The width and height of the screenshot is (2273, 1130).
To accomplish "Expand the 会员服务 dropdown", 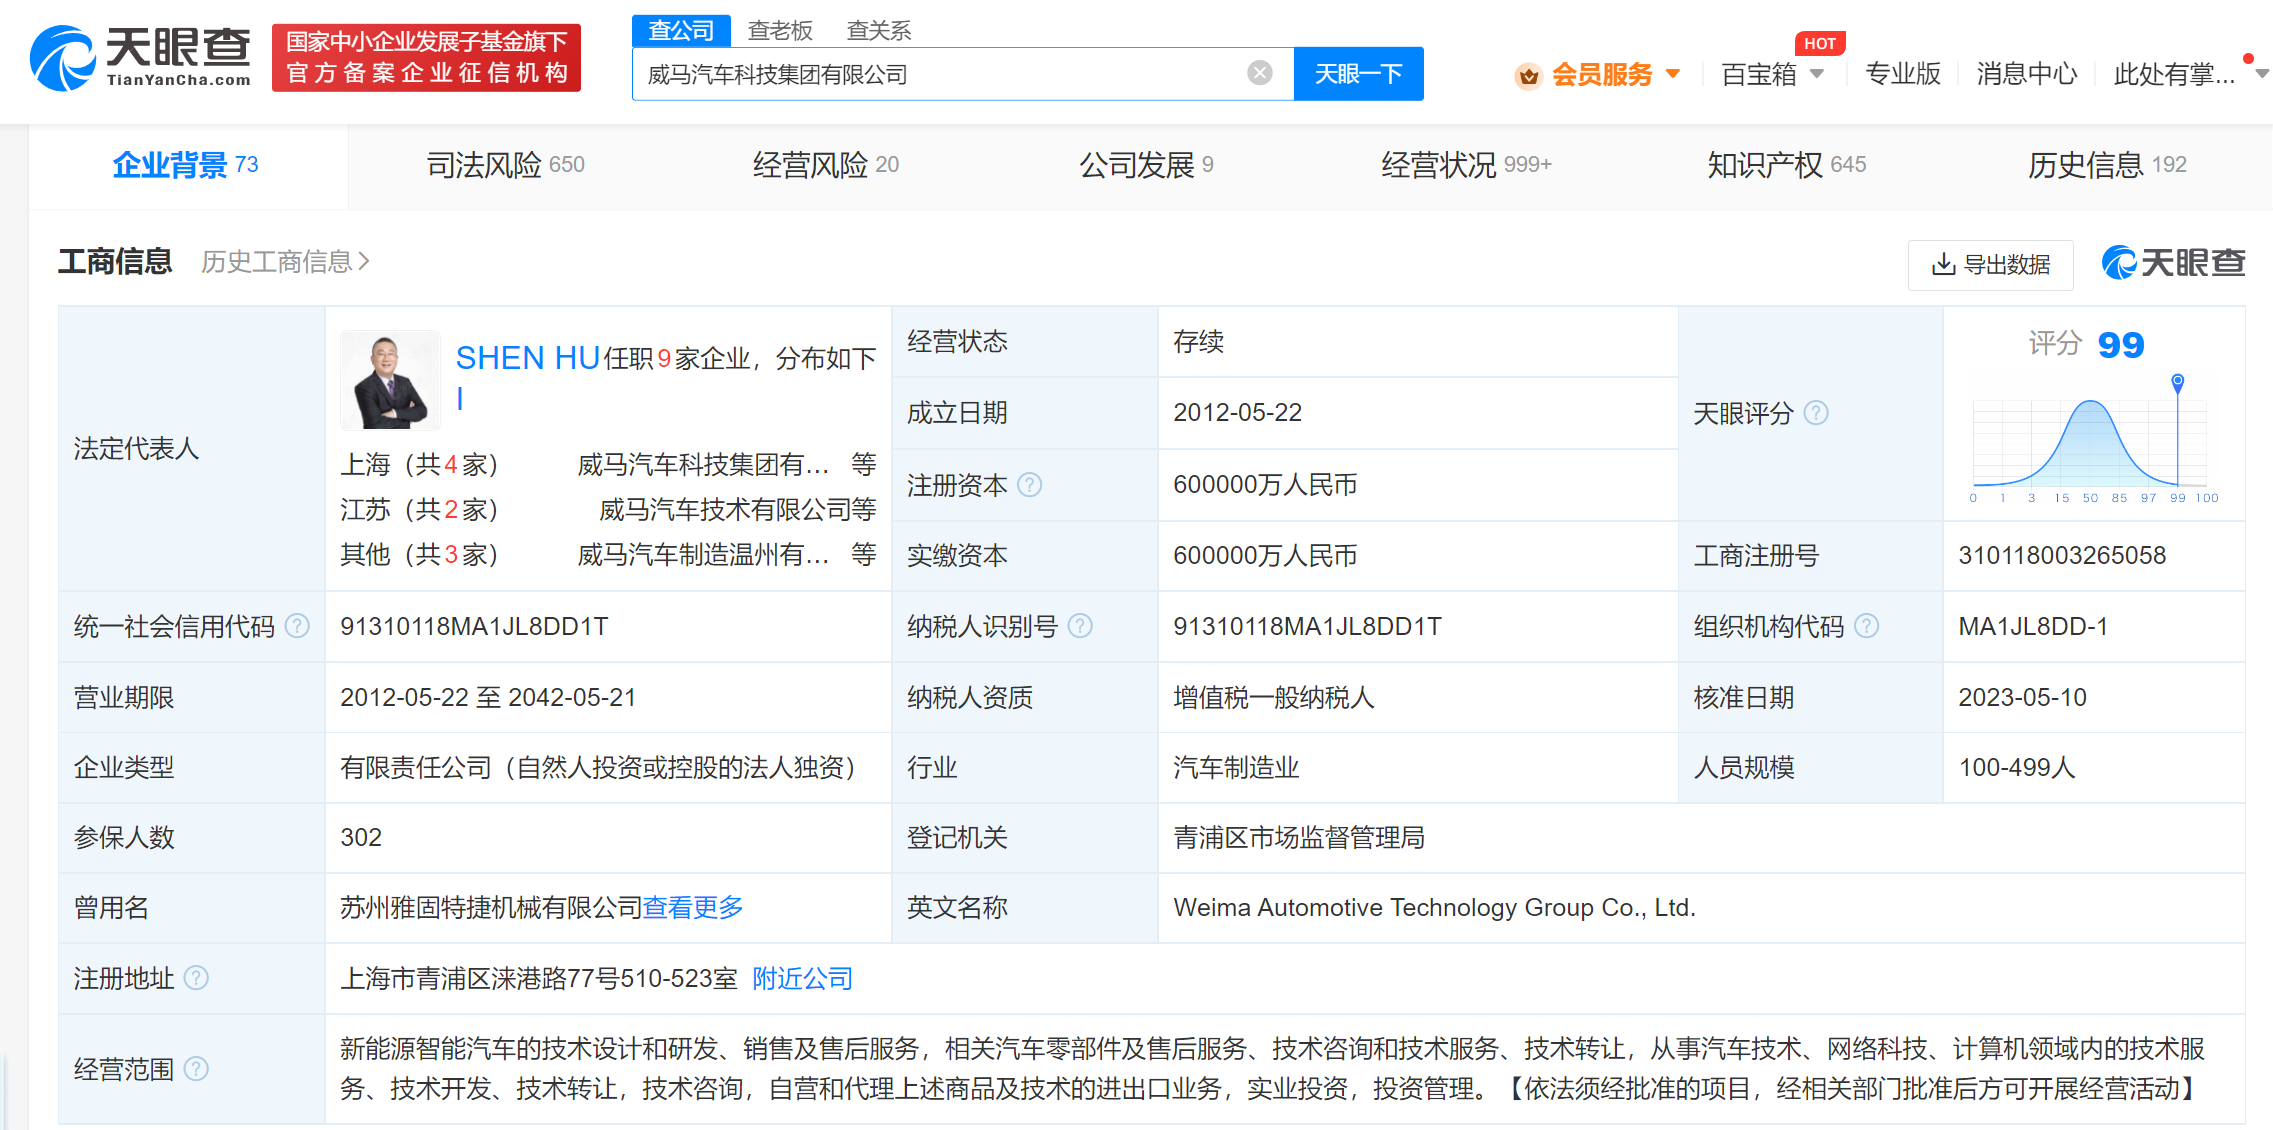I will click(1673, 74).
